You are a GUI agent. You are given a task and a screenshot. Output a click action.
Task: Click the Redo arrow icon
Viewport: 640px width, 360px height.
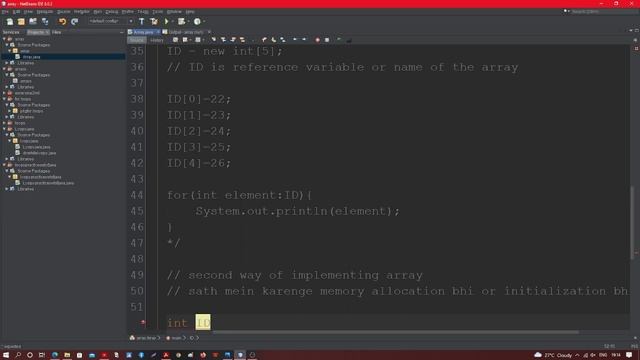(x=74, y=21)
